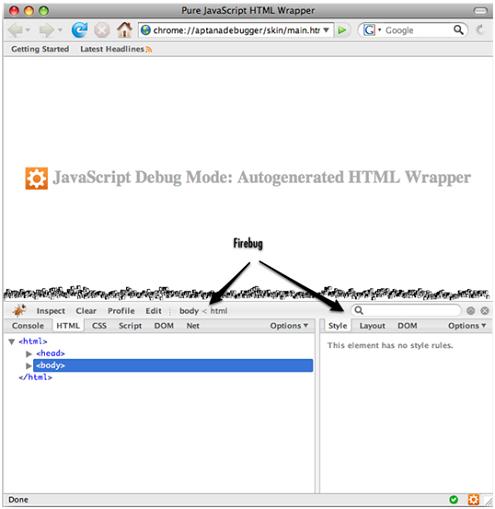Click the magnifier icon in Firebug search box
Viewport: 495px width, 509px height.
[x=359, y=310]
